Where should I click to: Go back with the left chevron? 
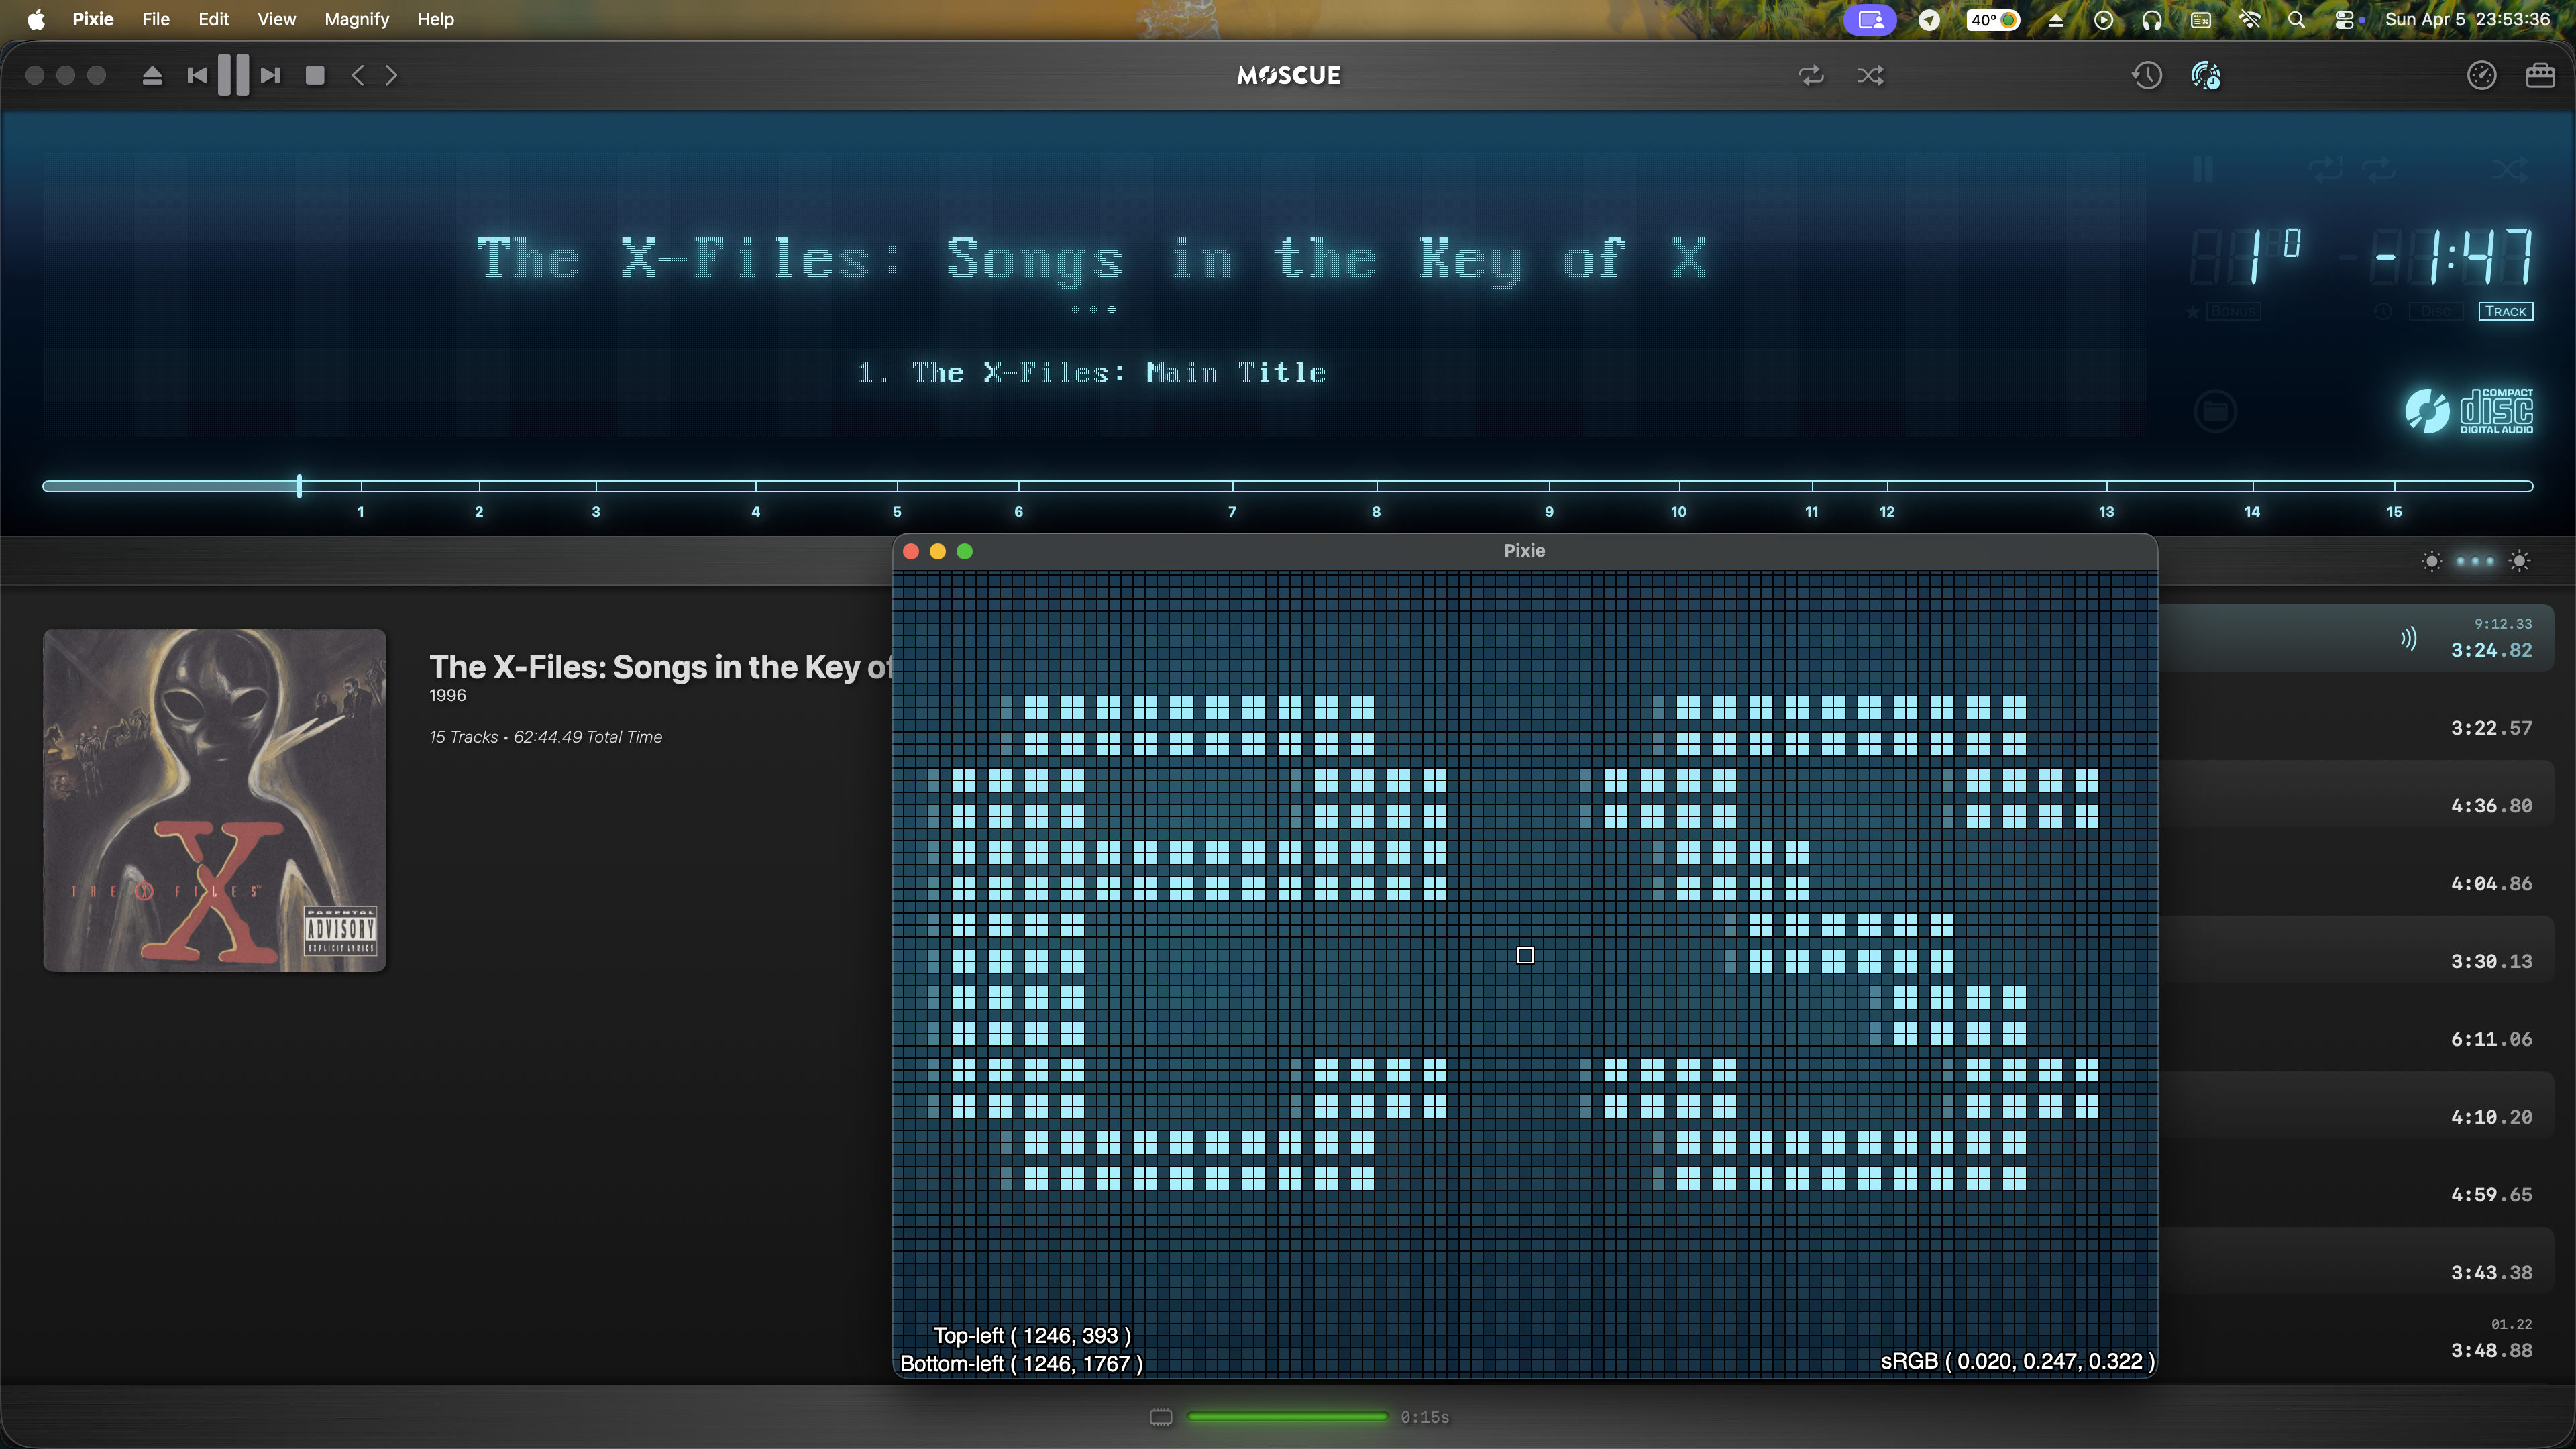click(358, 76)
